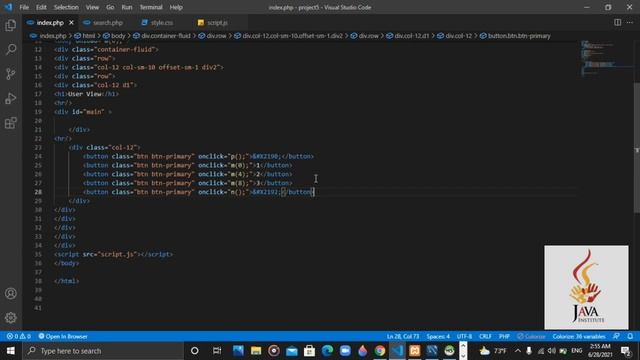Click the feedback icon in status bar
Image resolution: width=640 pixels, height=360 pixels.
click(616, 336)
